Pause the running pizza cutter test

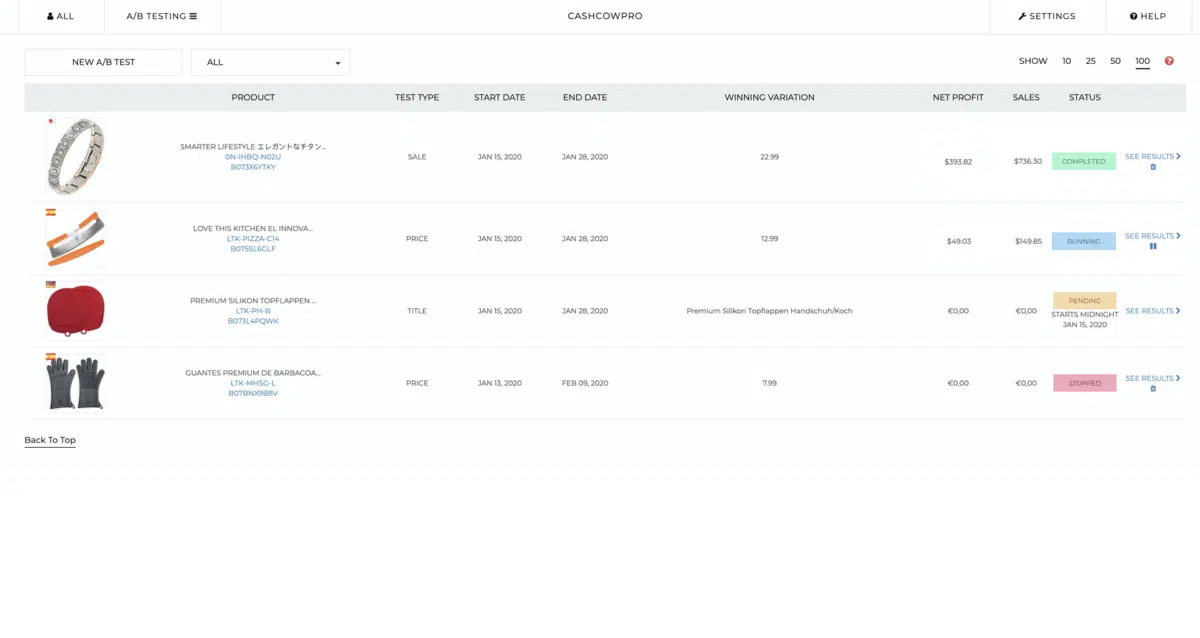(1153, 246)
